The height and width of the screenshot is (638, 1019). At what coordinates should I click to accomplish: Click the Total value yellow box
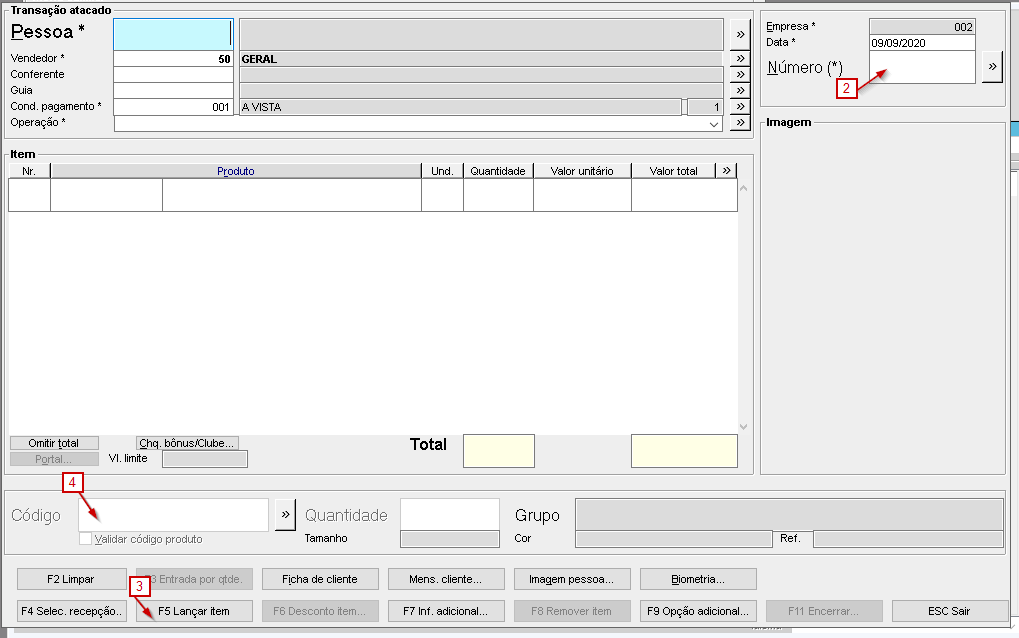pos(684,451)
